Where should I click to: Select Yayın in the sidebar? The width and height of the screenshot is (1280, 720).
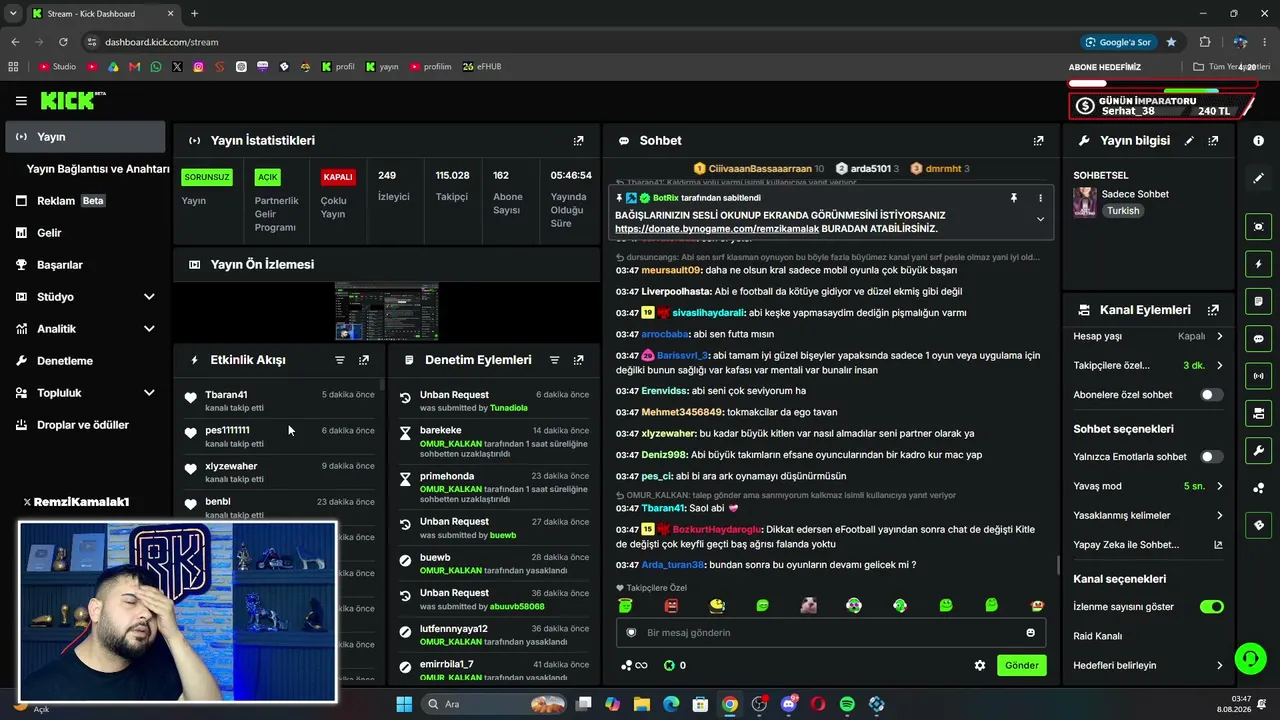pyautogui.click(x=85, y=137)
